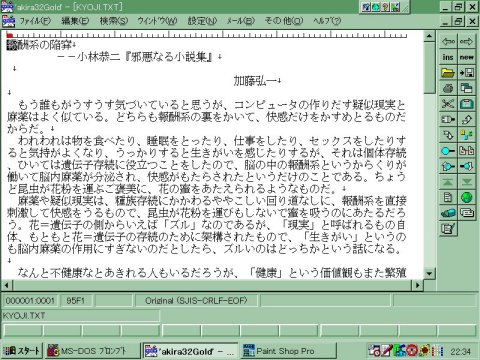This screenshot has width=480, height=360.
Task: Click the scissors cut icon
Action: (x=448, y=104)
